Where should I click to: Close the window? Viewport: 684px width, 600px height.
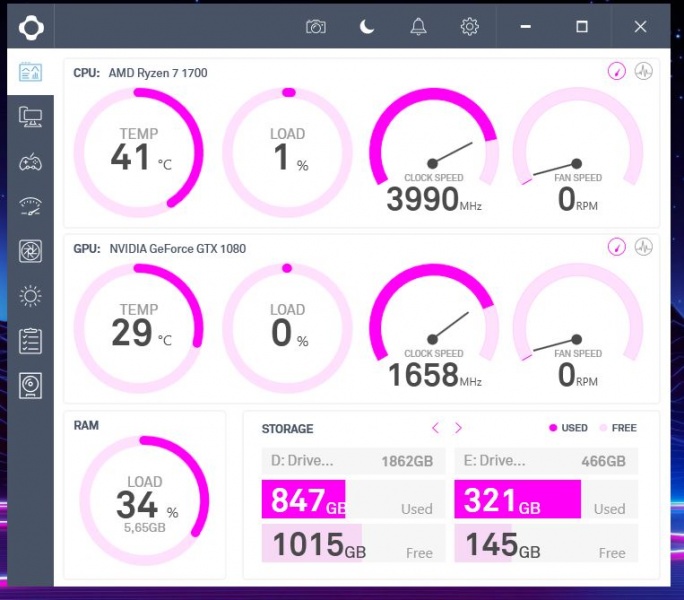pos(640,27)
